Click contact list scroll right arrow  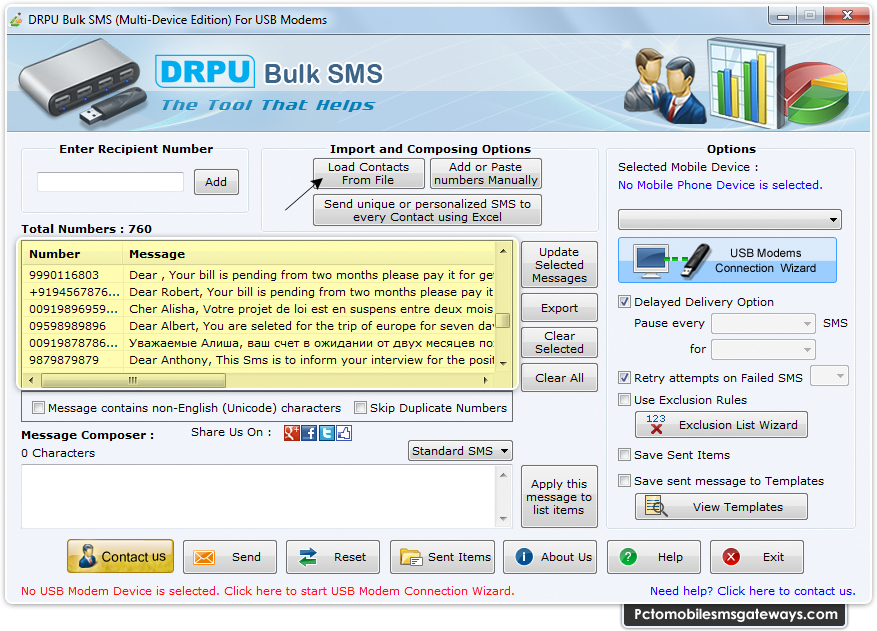485,380
